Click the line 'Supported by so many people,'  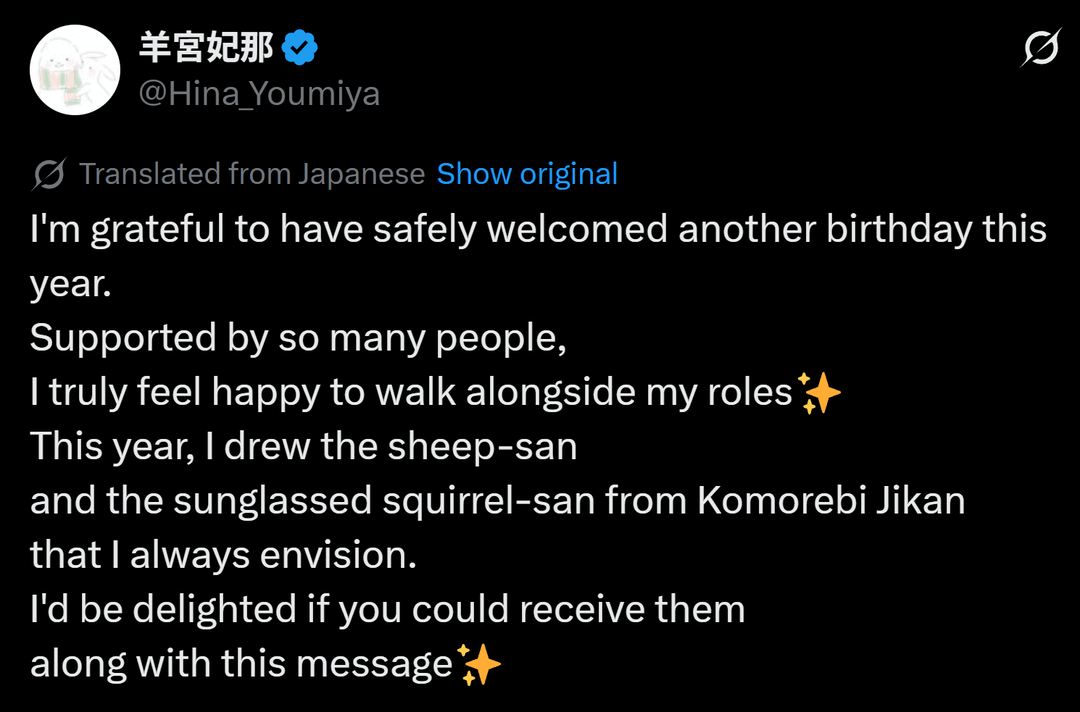[298, 338]
